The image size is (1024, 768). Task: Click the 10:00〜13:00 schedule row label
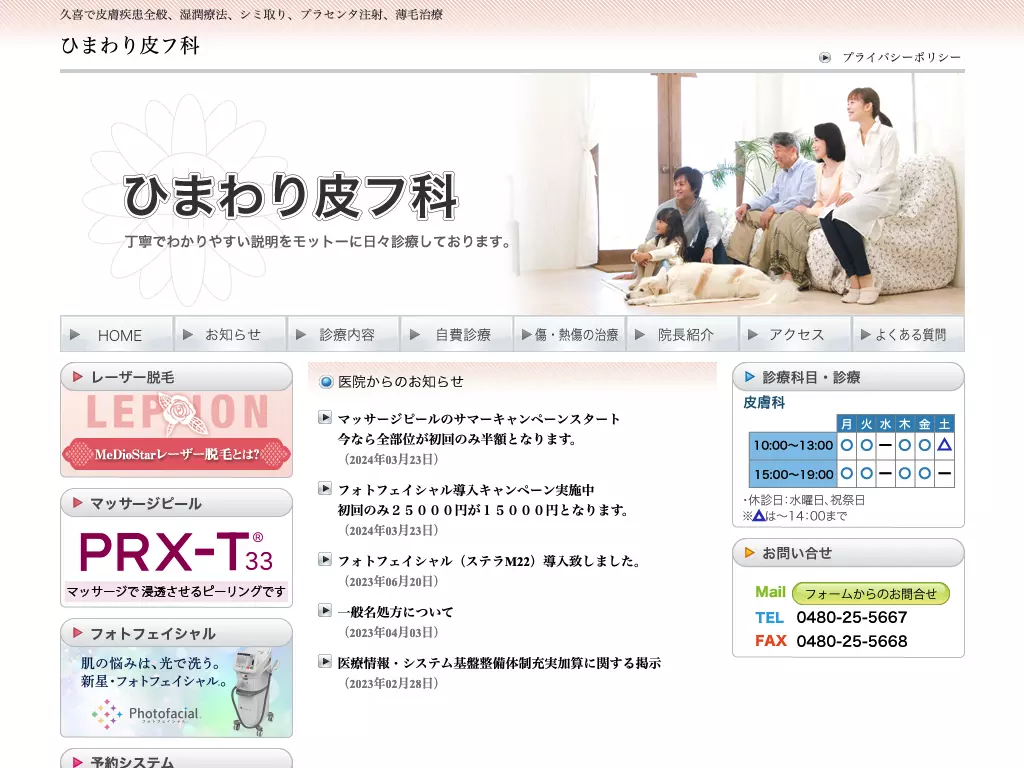[x=793, y=445]
